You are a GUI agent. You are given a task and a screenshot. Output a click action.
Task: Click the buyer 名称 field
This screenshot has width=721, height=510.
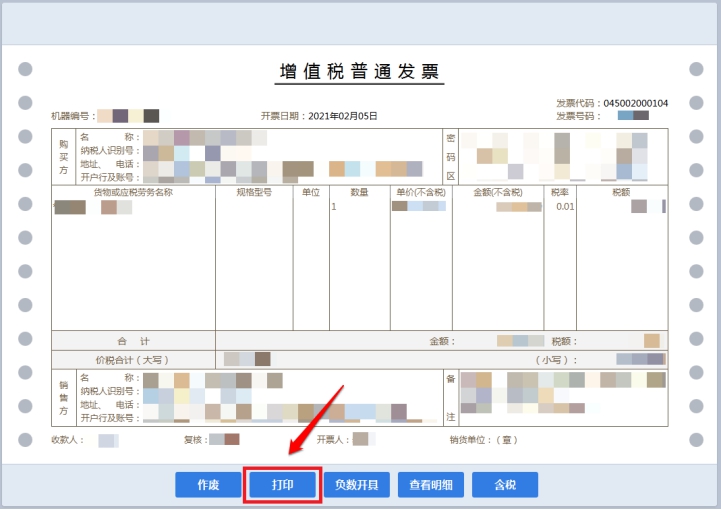(205, 137)
